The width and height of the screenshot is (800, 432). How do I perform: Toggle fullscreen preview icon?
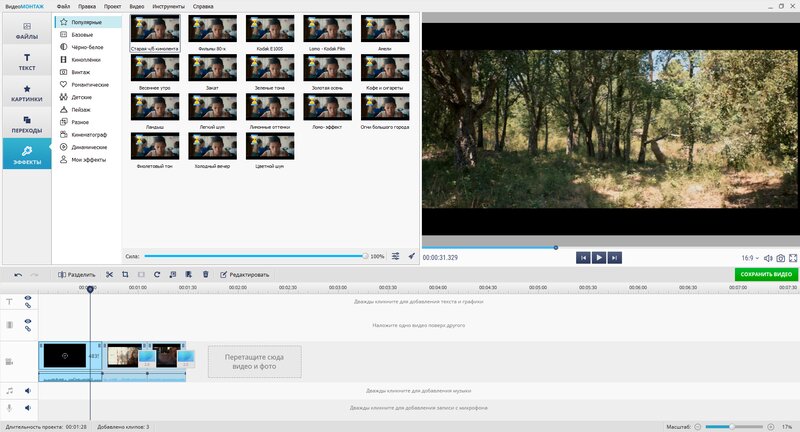tap(793, 258)
